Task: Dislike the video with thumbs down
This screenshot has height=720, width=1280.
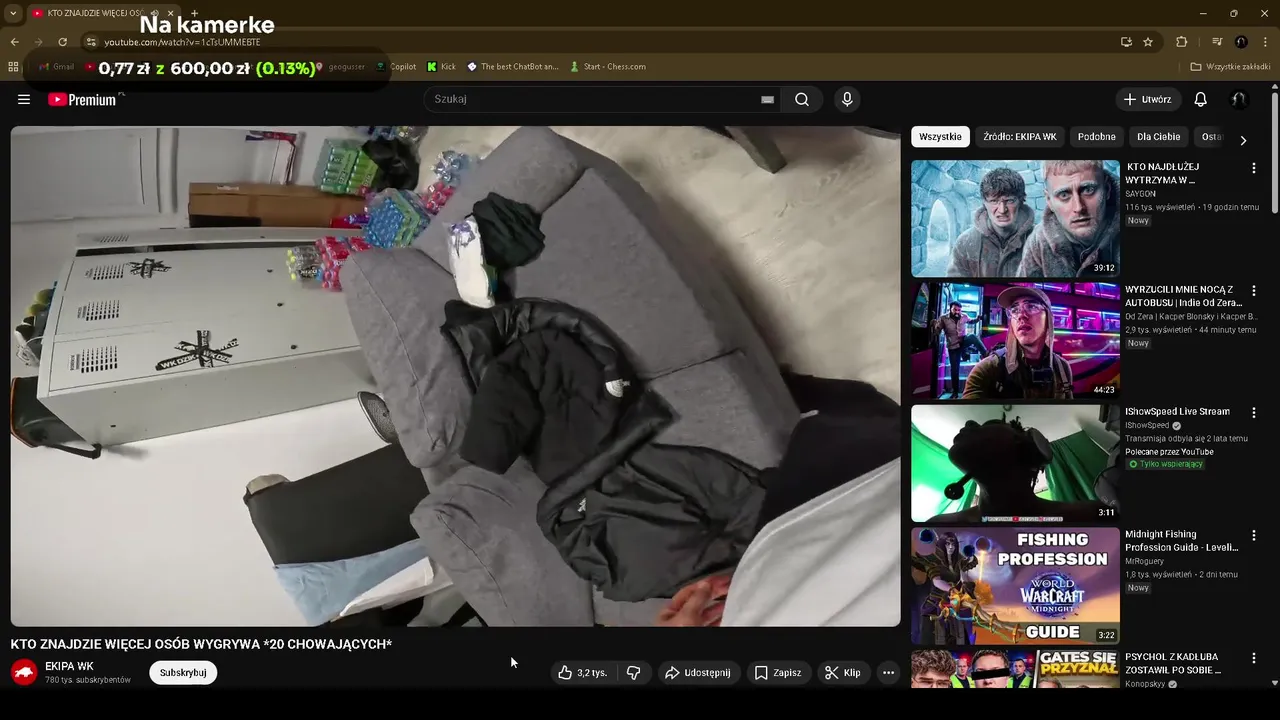Action: pyautogui.click(x=634, y=673)
